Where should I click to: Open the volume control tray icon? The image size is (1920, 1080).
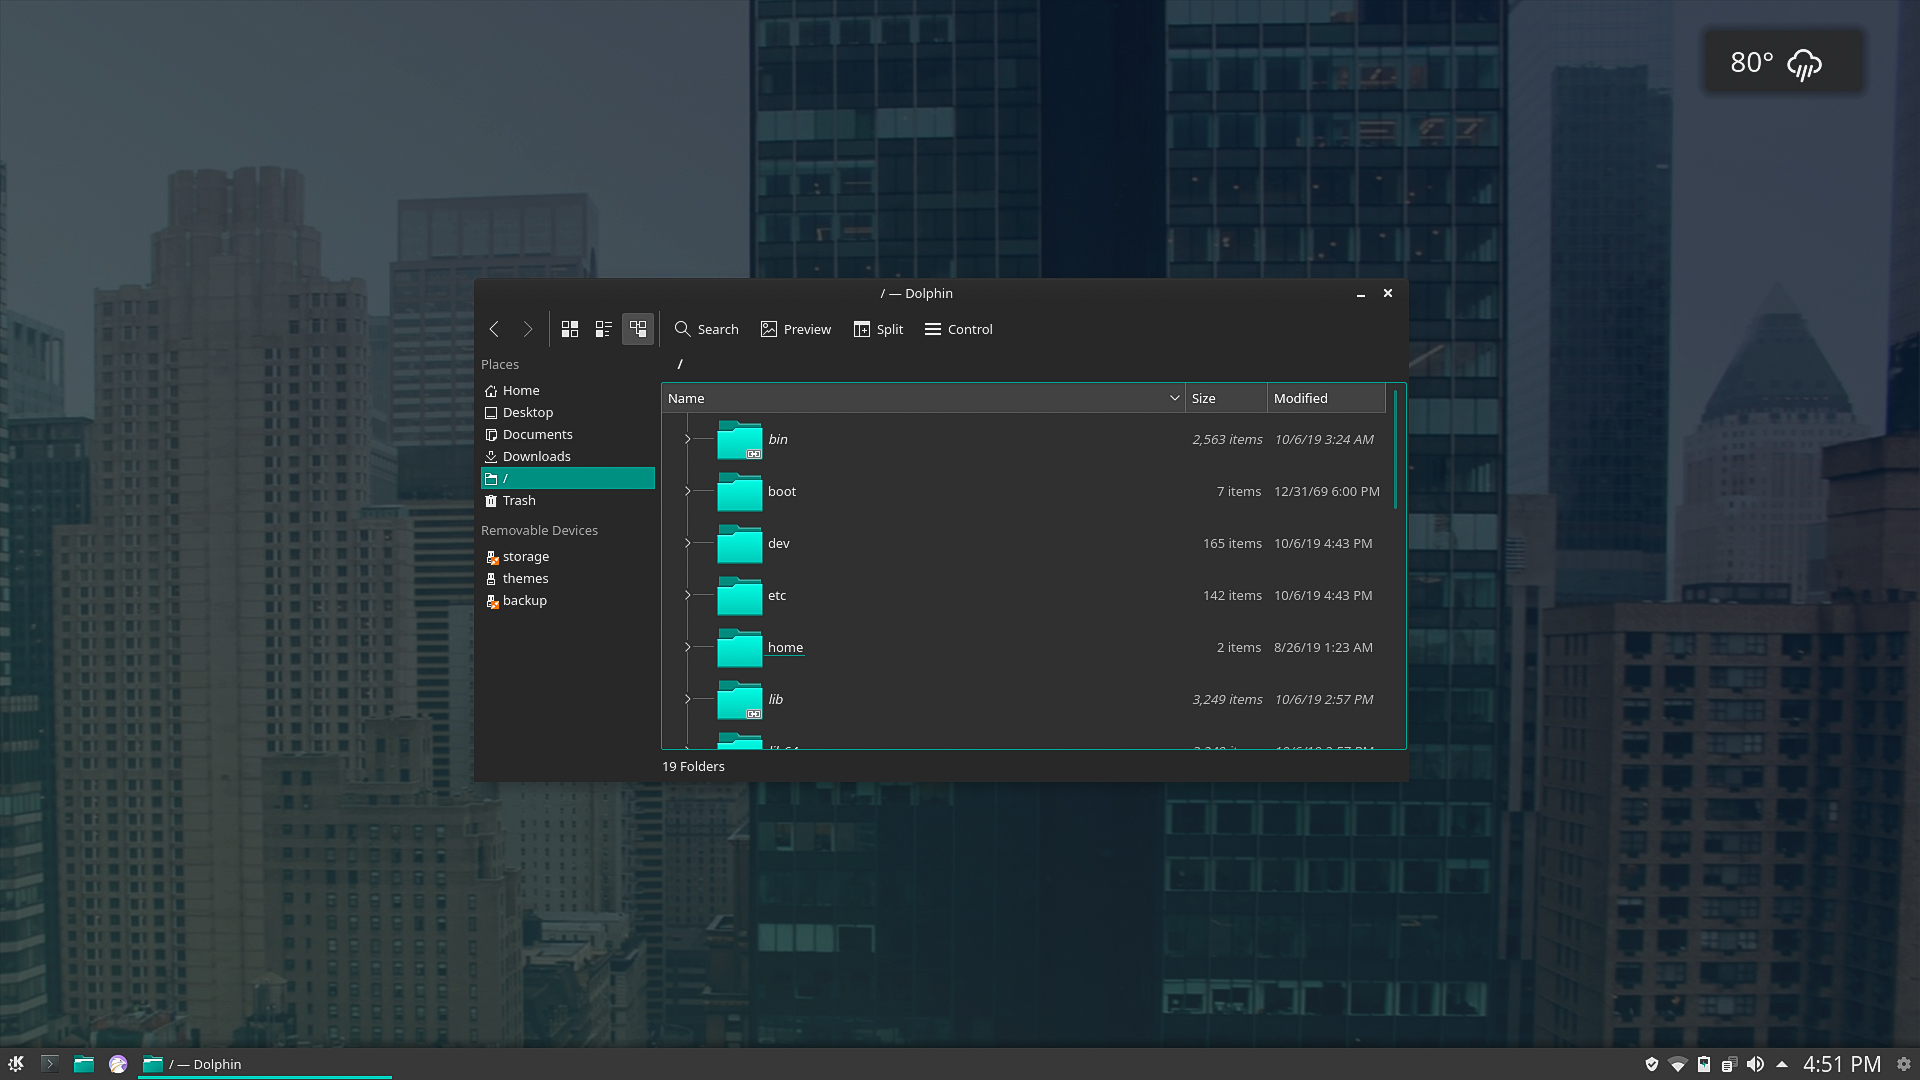[1755, 1064]
